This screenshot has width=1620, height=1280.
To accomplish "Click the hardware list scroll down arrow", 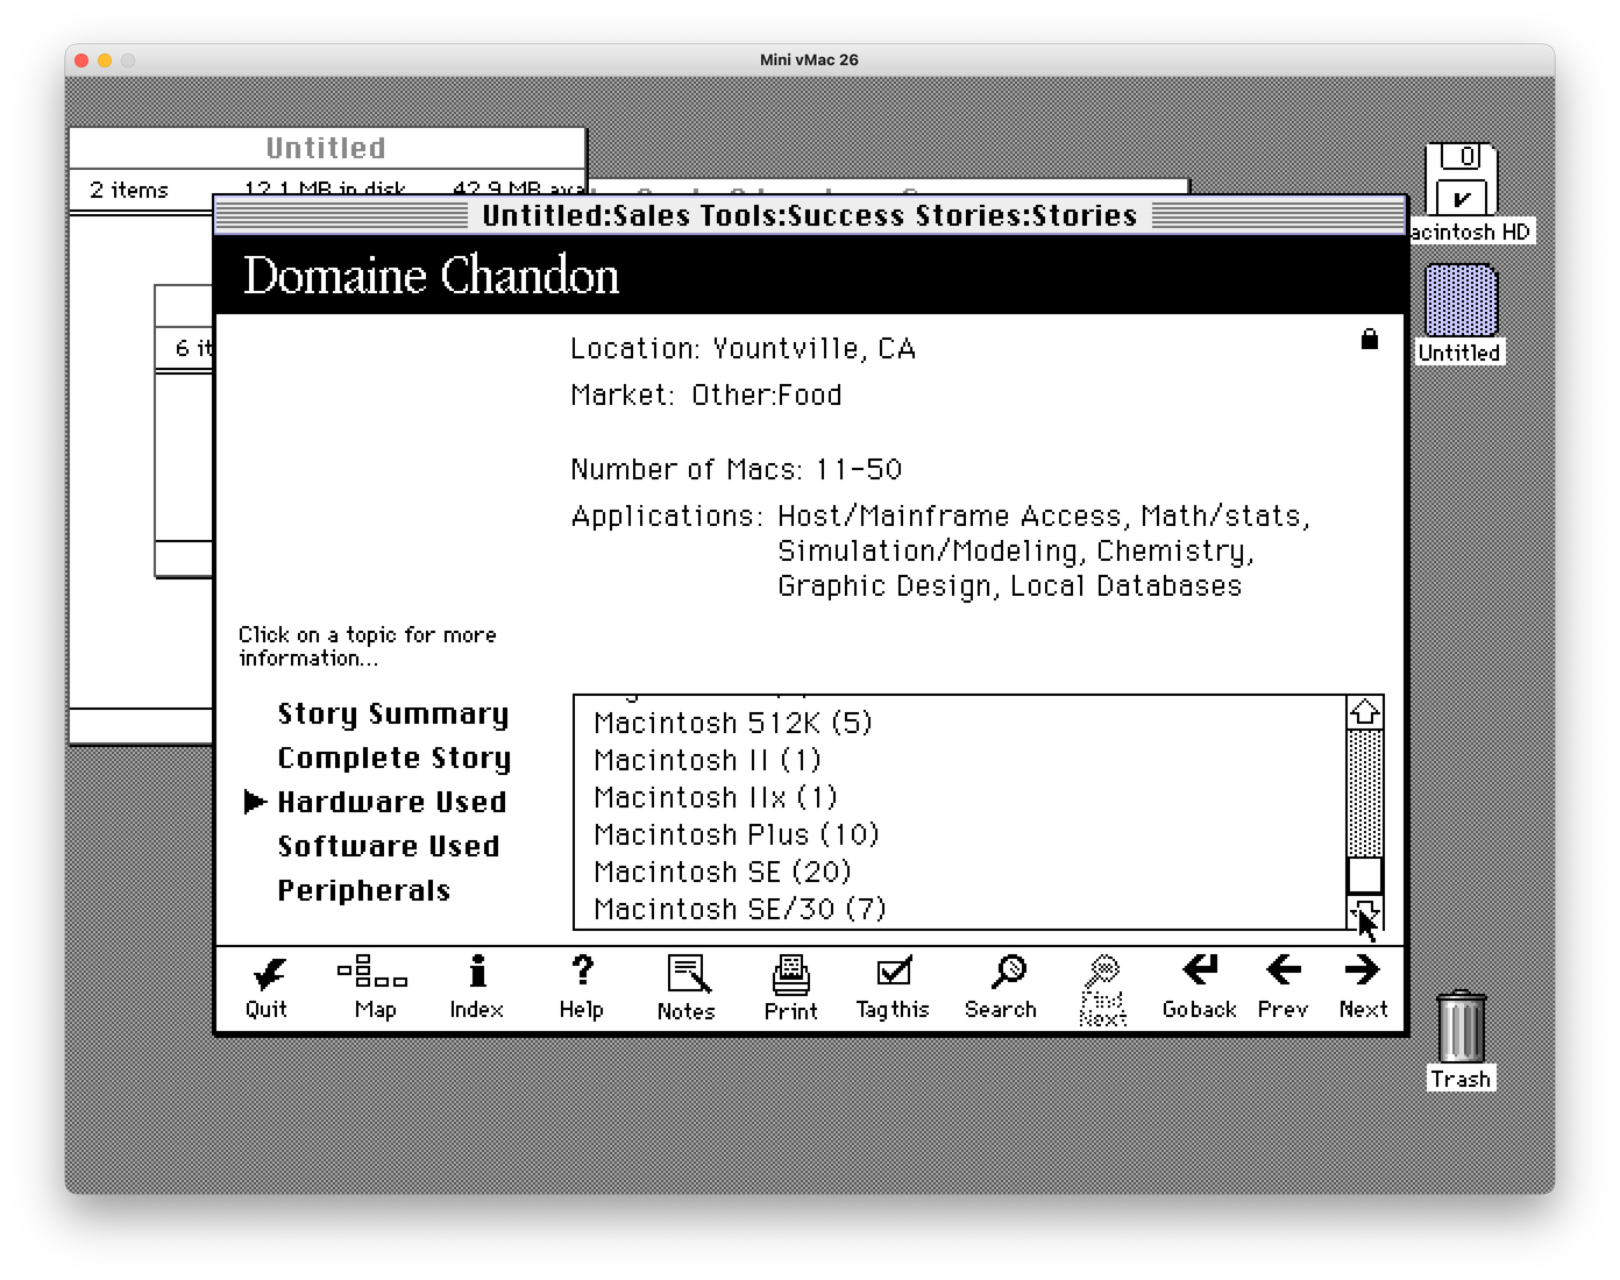I will coord(1365,912).
